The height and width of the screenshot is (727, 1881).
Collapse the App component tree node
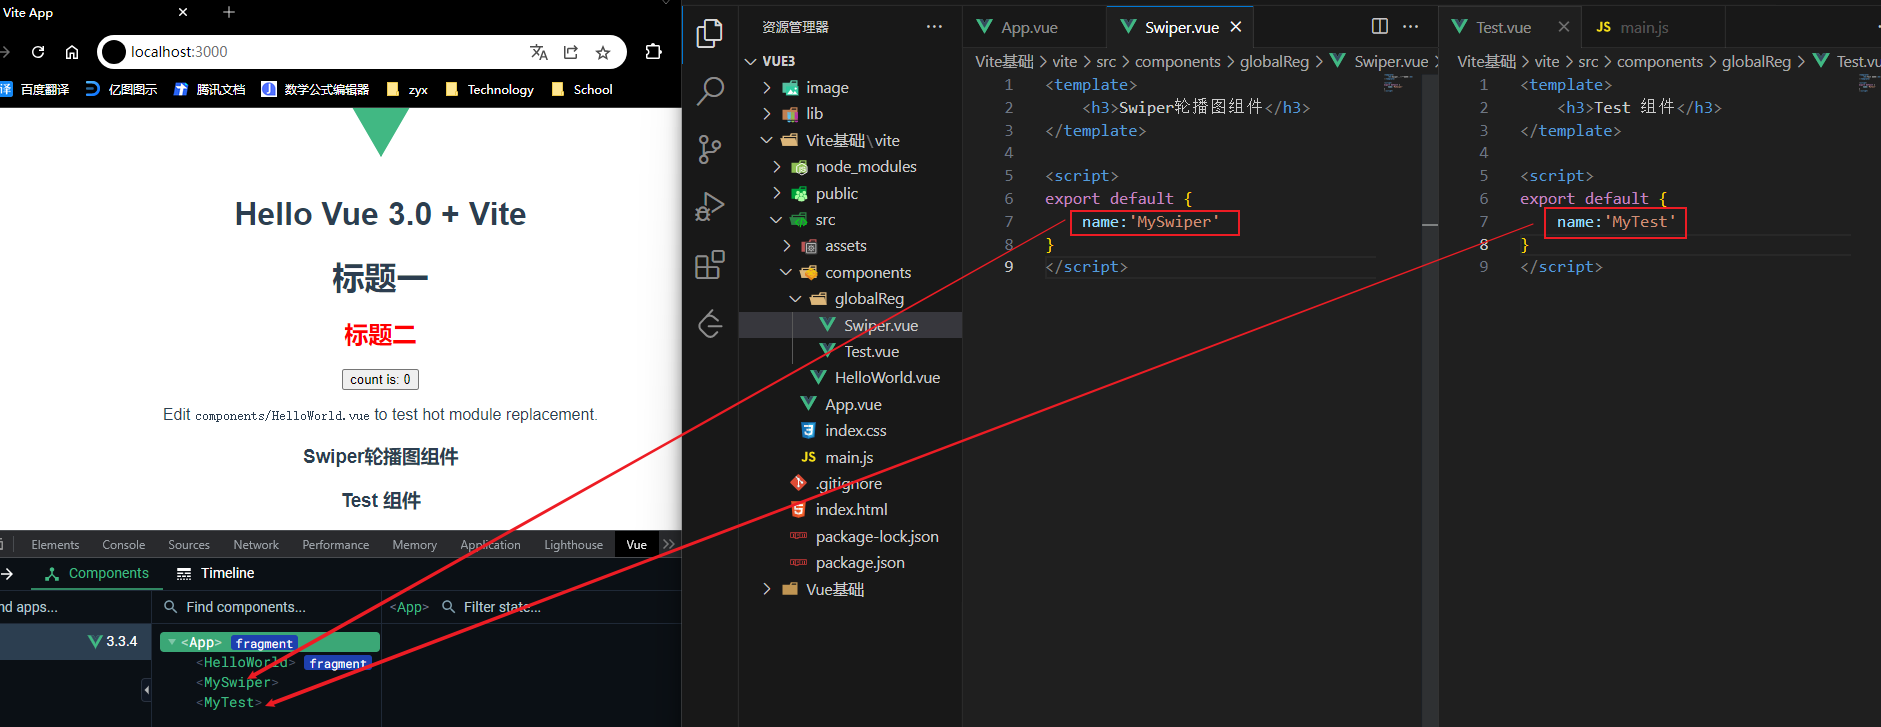(172, 643)
